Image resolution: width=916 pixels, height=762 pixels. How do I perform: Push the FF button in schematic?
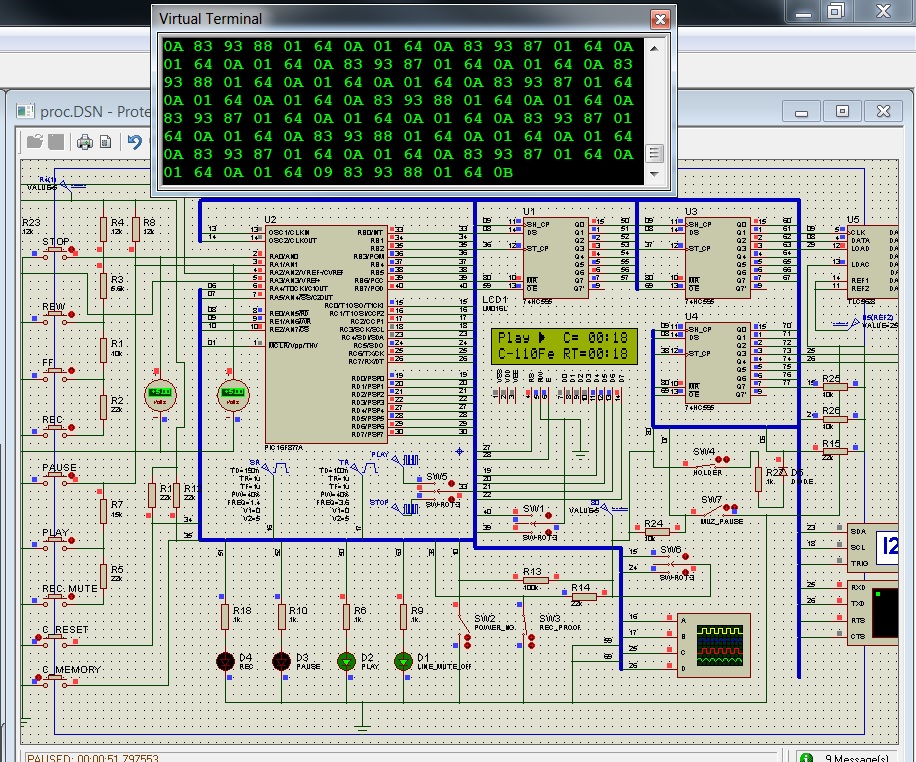click(57, 372)
